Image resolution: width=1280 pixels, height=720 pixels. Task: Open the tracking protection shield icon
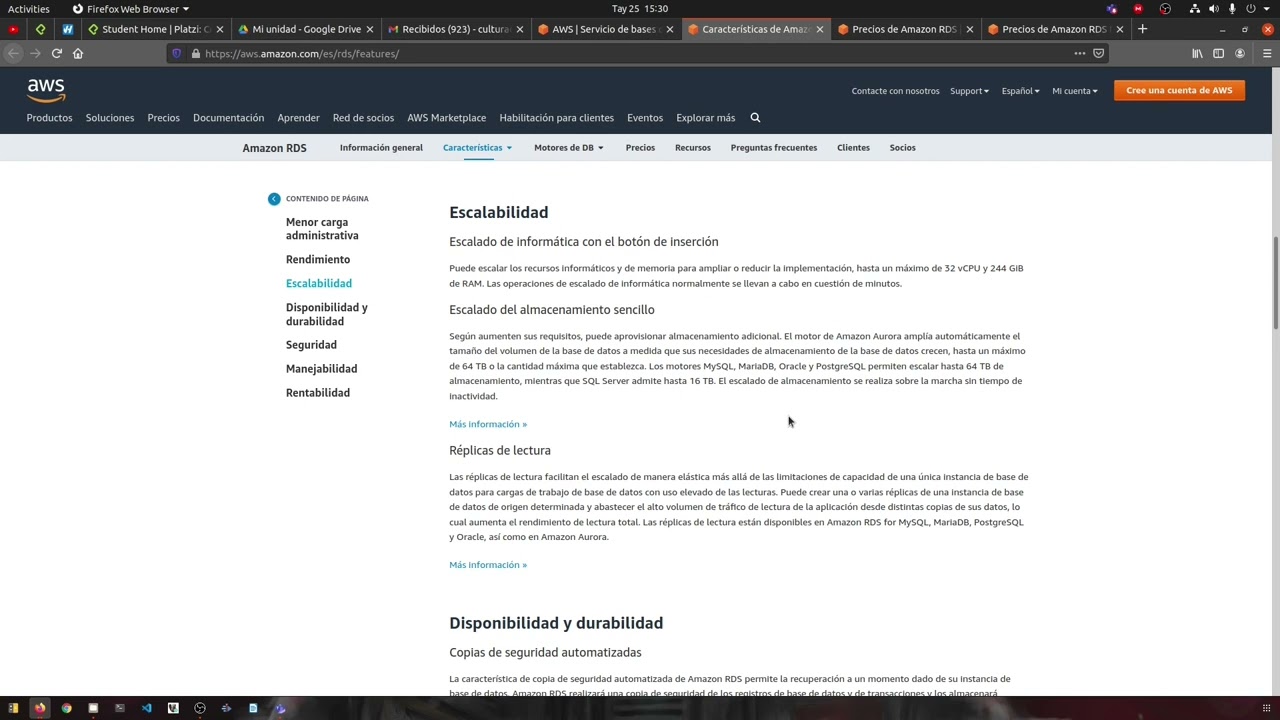[176, 54]
